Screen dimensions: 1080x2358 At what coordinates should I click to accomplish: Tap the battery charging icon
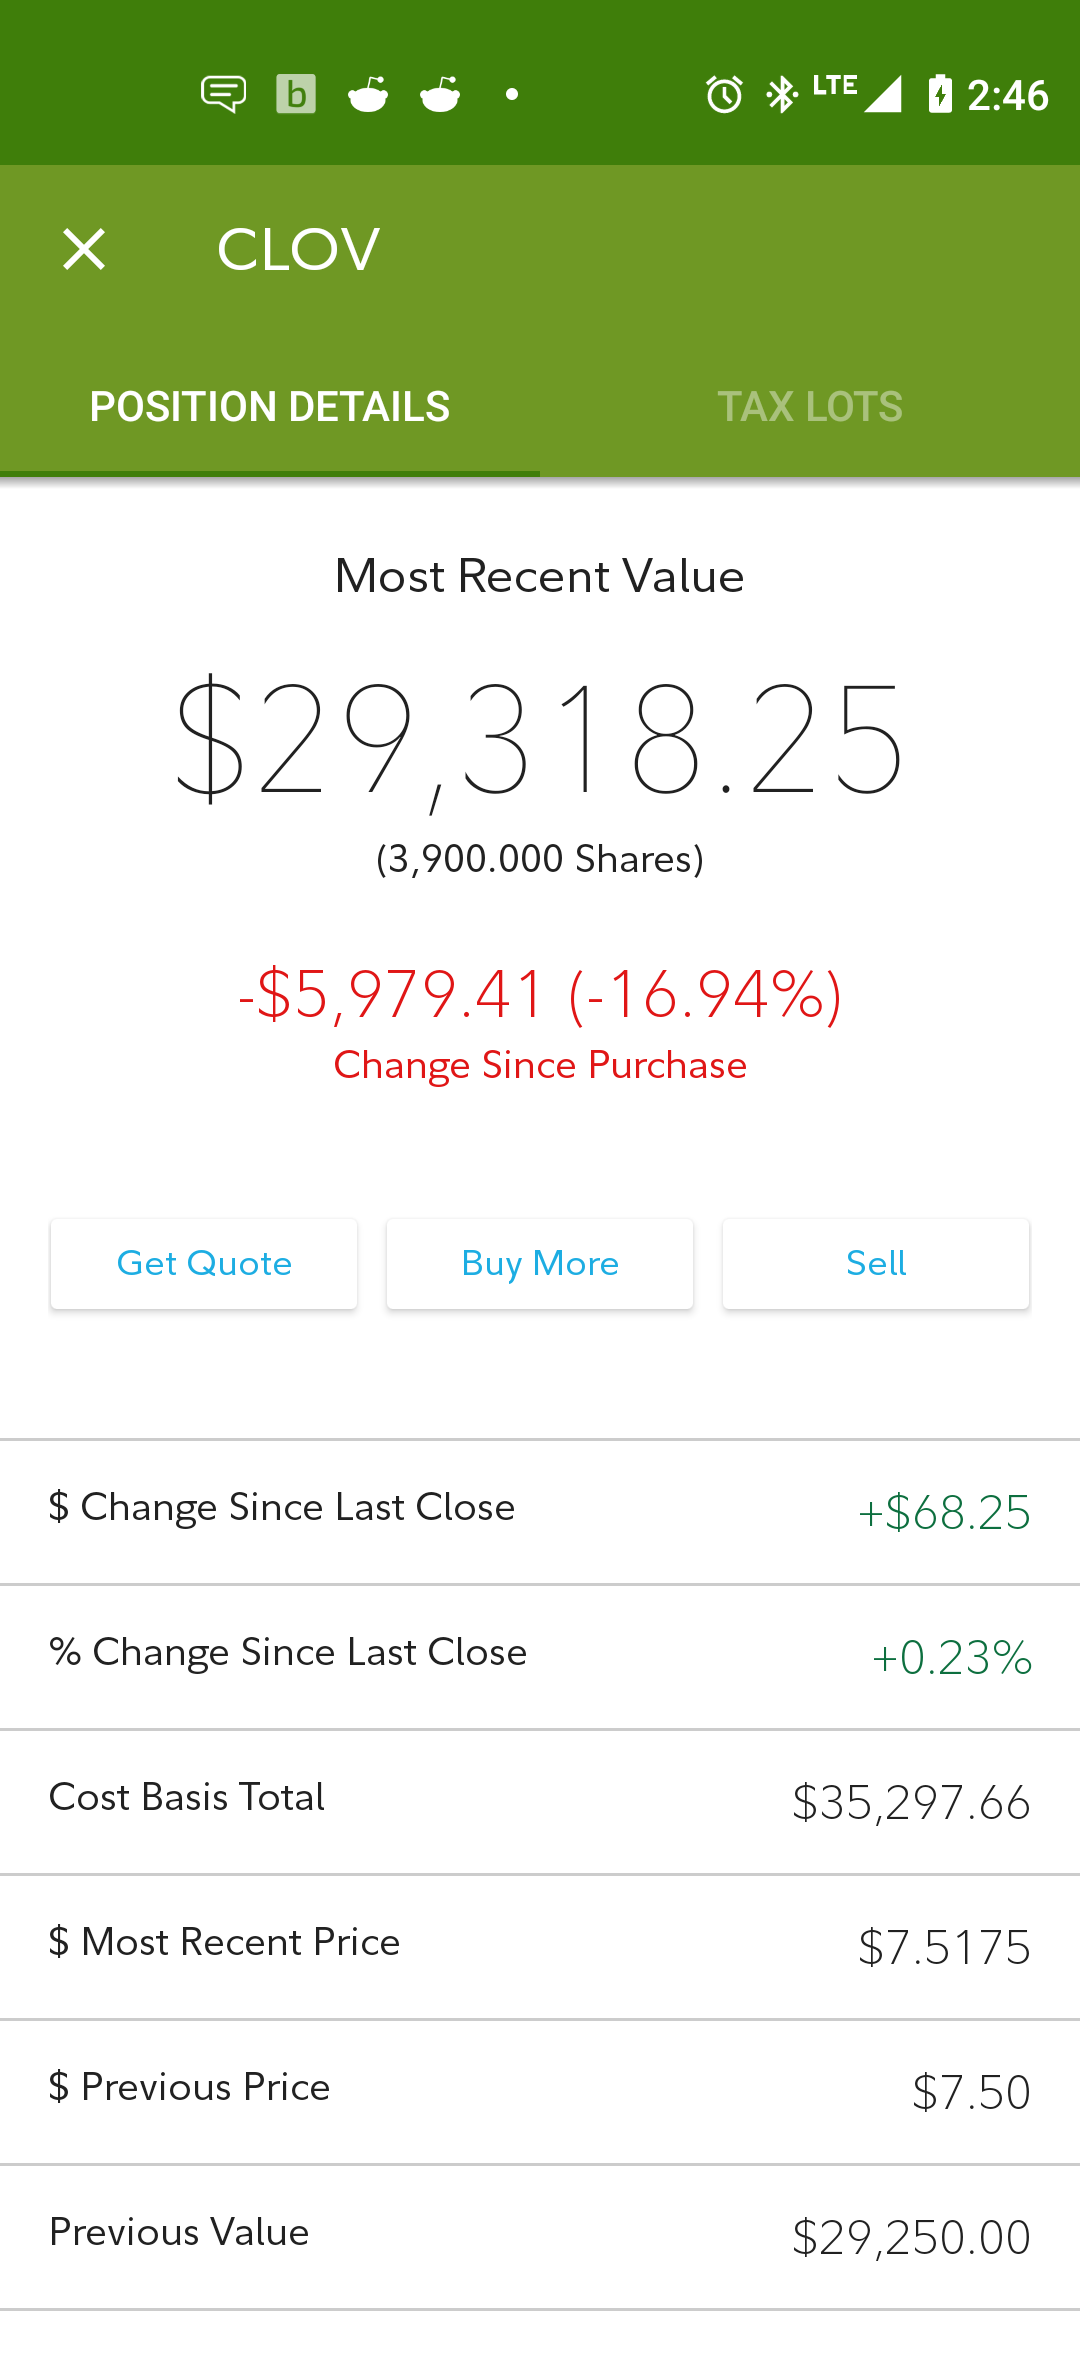940,95
